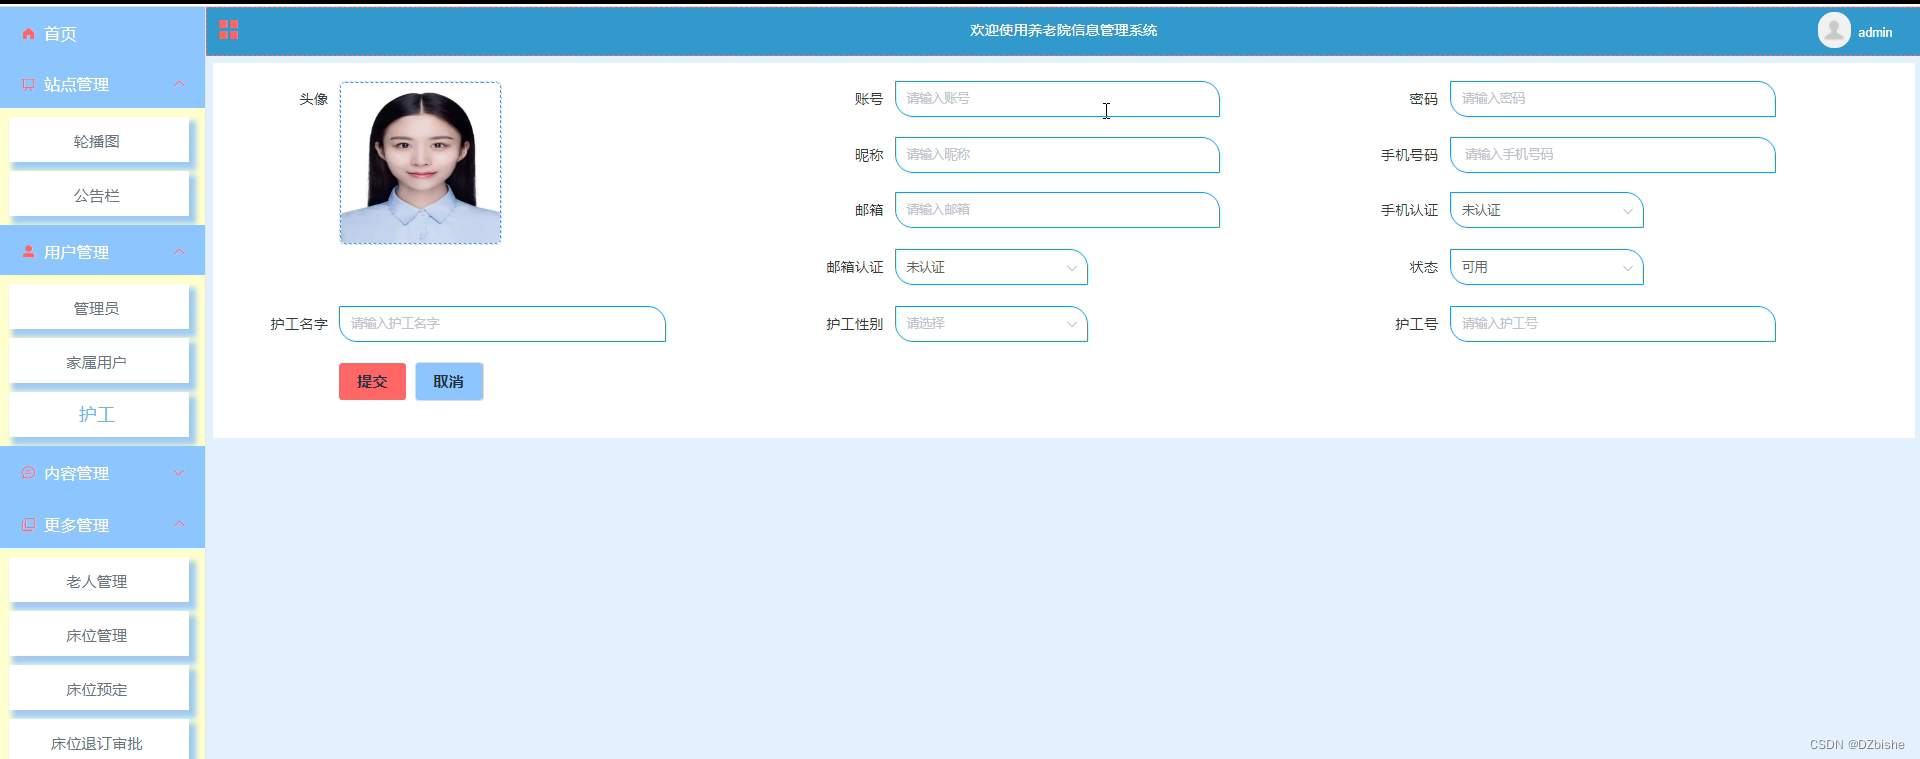Click the admin username label
This screenshot has width=1920, height=759.
1875,32
